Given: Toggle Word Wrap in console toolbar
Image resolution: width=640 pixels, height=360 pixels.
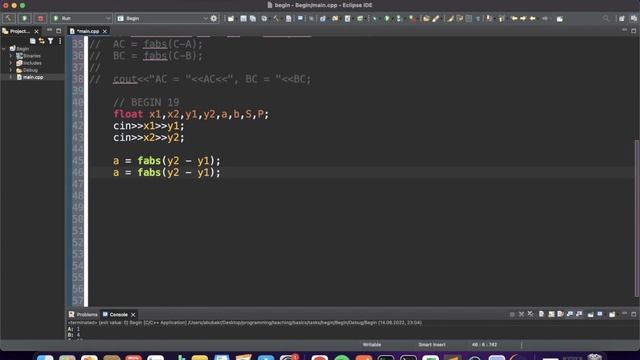Looking at the screenshot, I should [x=561, y=314].
